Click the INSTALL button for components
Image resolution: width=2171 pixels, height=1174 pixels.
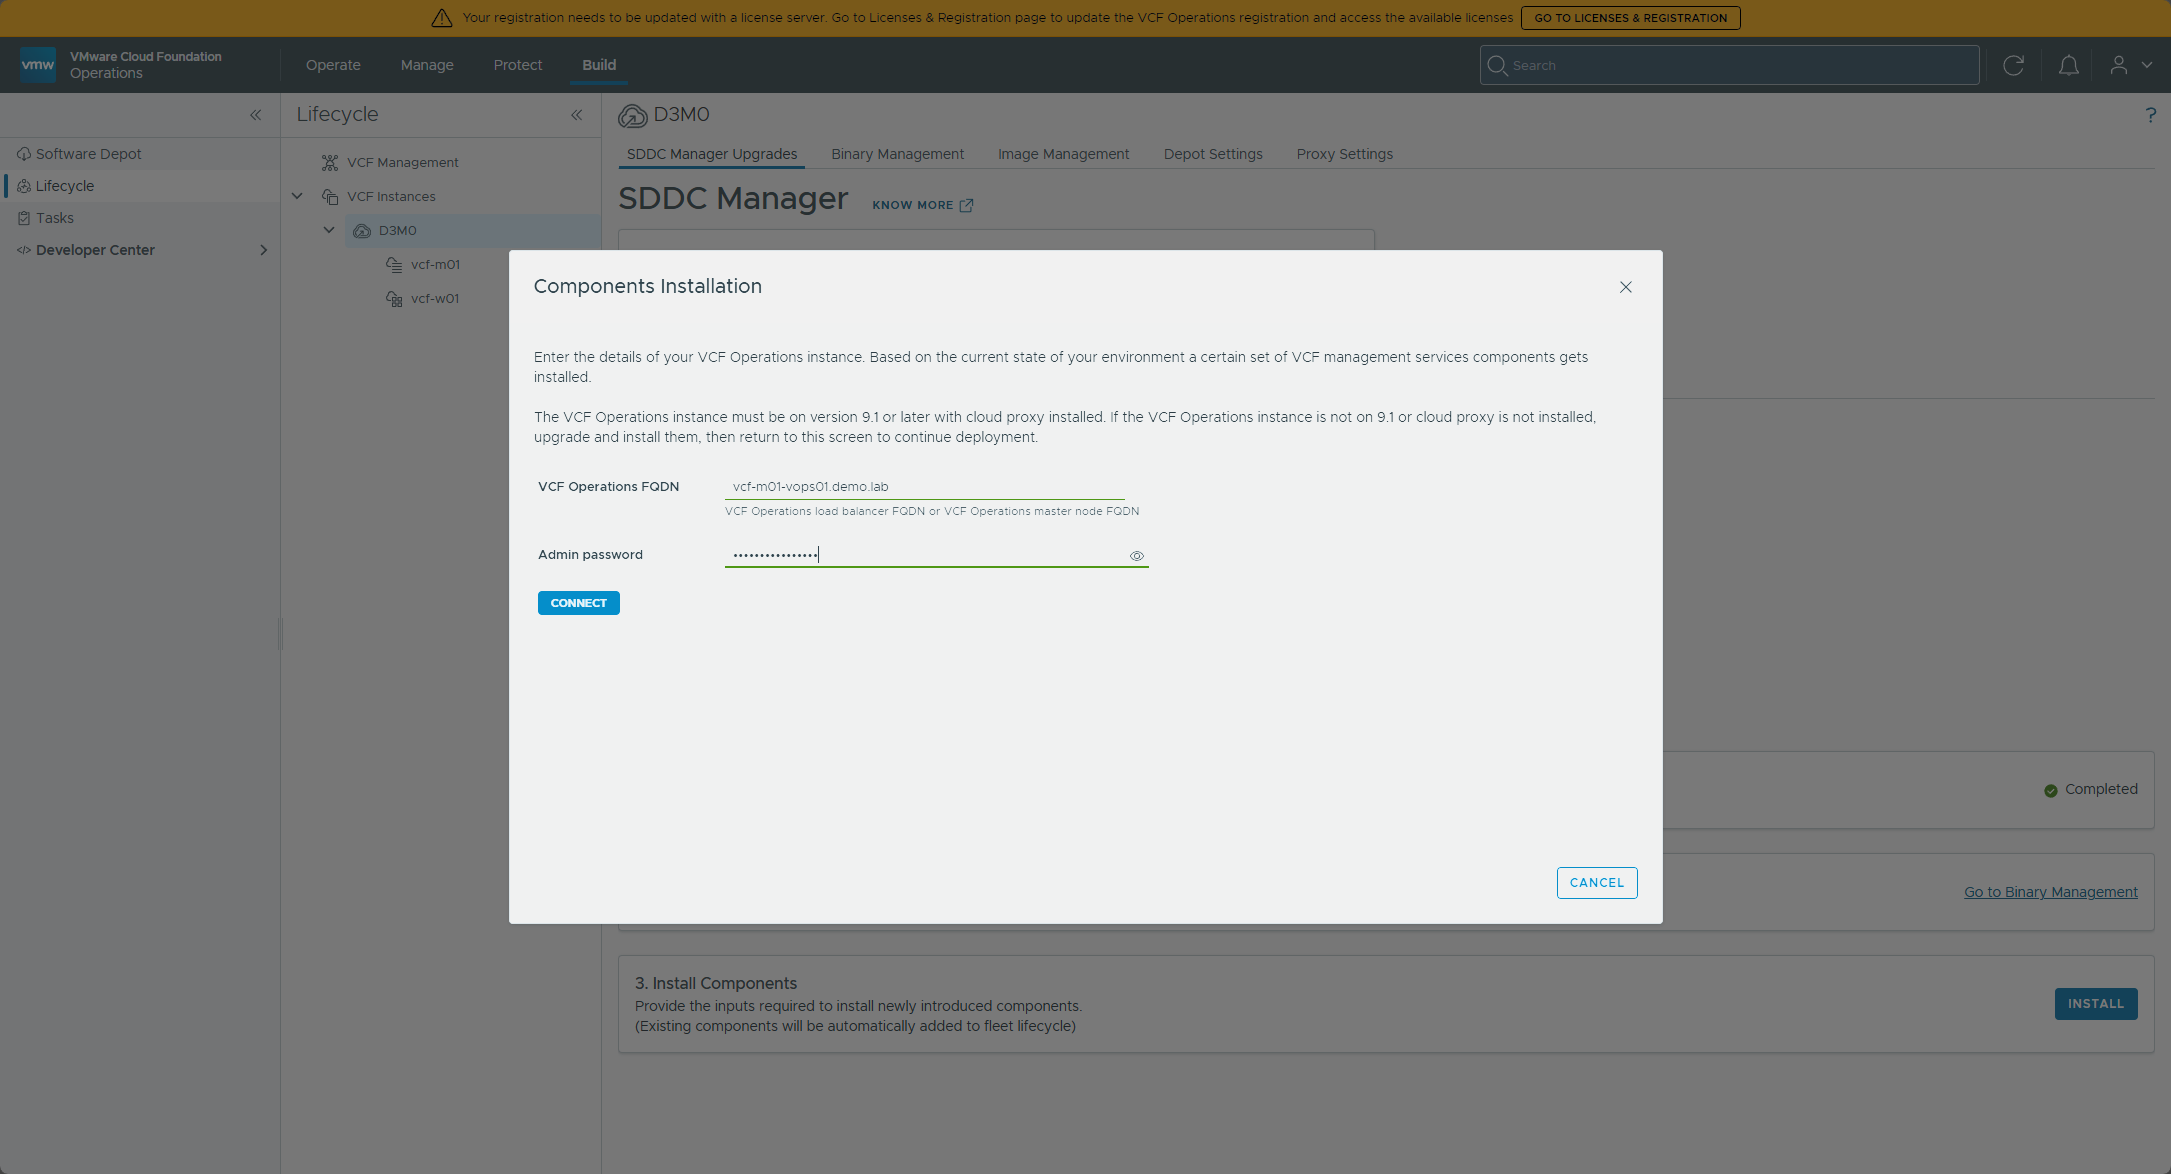coord(2096,1004)
